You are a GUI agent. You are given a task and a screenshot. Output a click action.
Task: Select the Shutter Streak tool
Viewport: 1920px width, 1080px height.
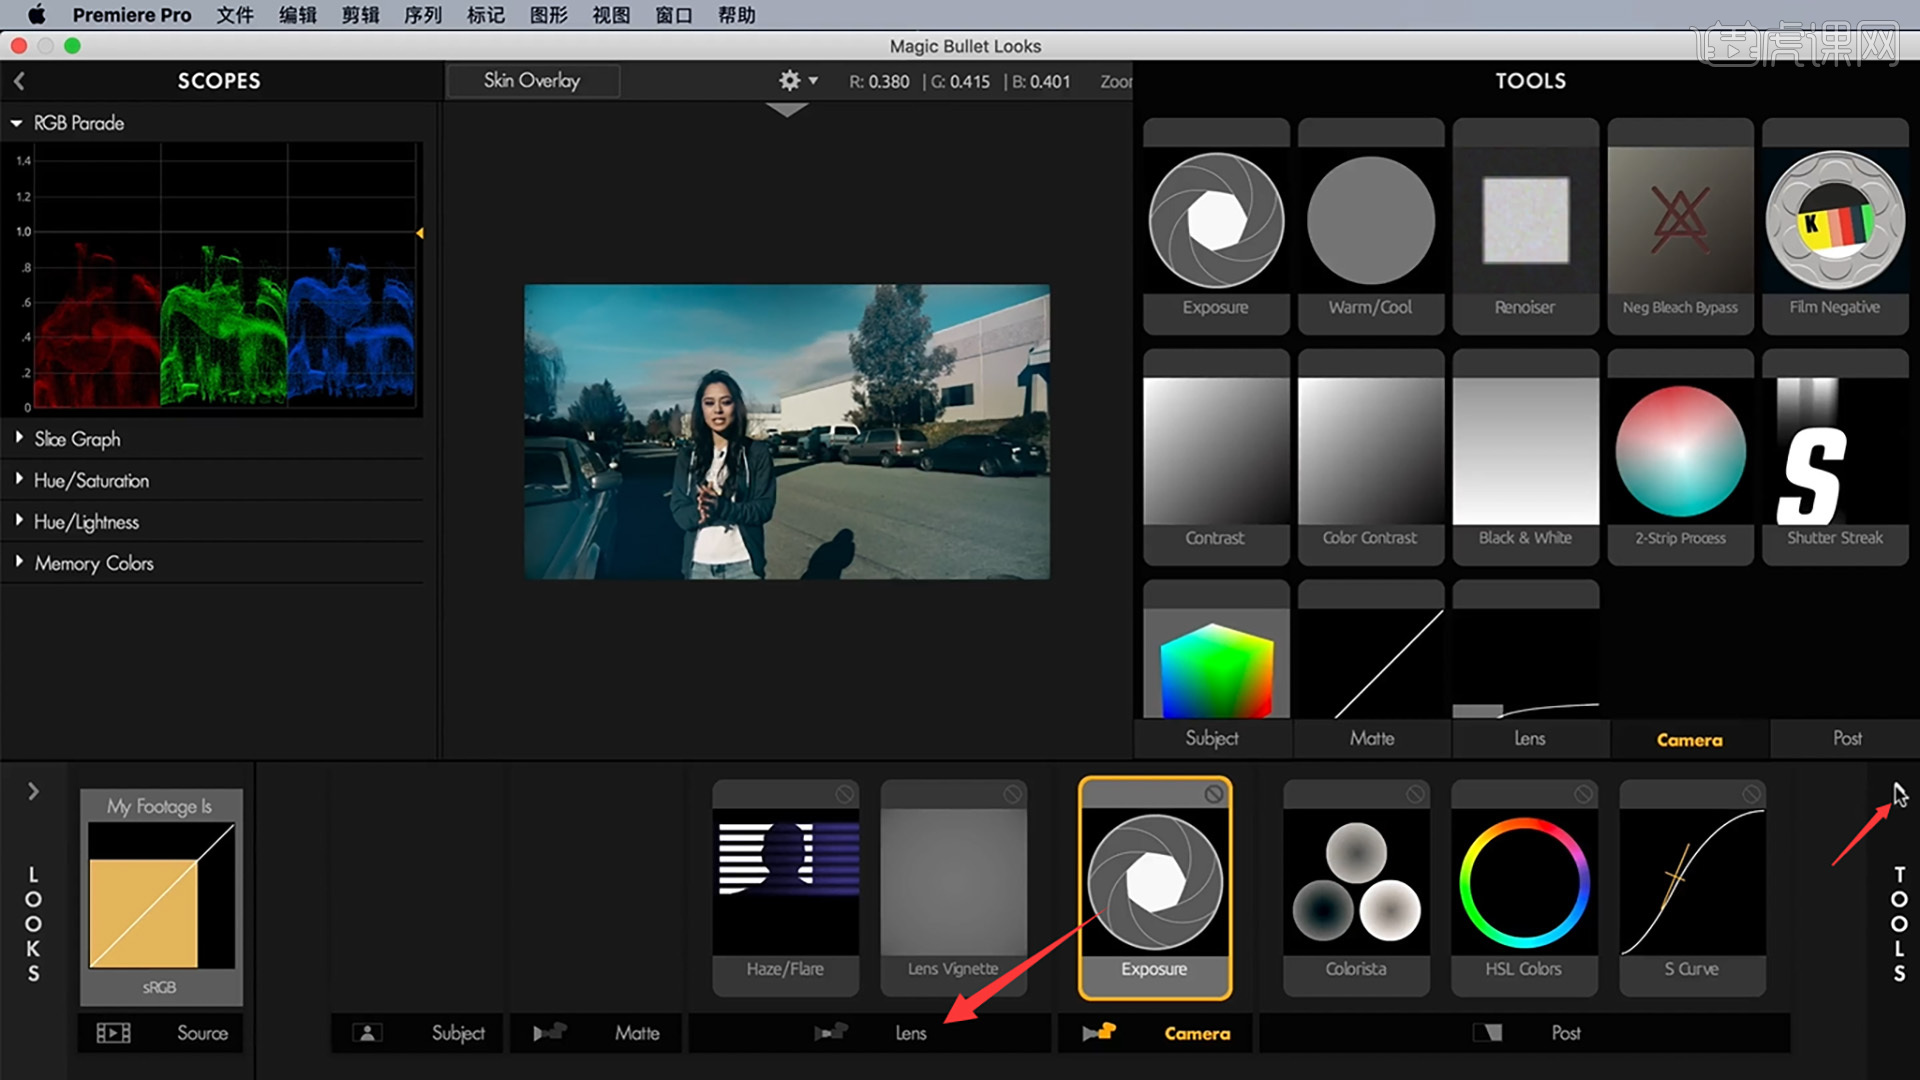click(x=1834, y=452)
